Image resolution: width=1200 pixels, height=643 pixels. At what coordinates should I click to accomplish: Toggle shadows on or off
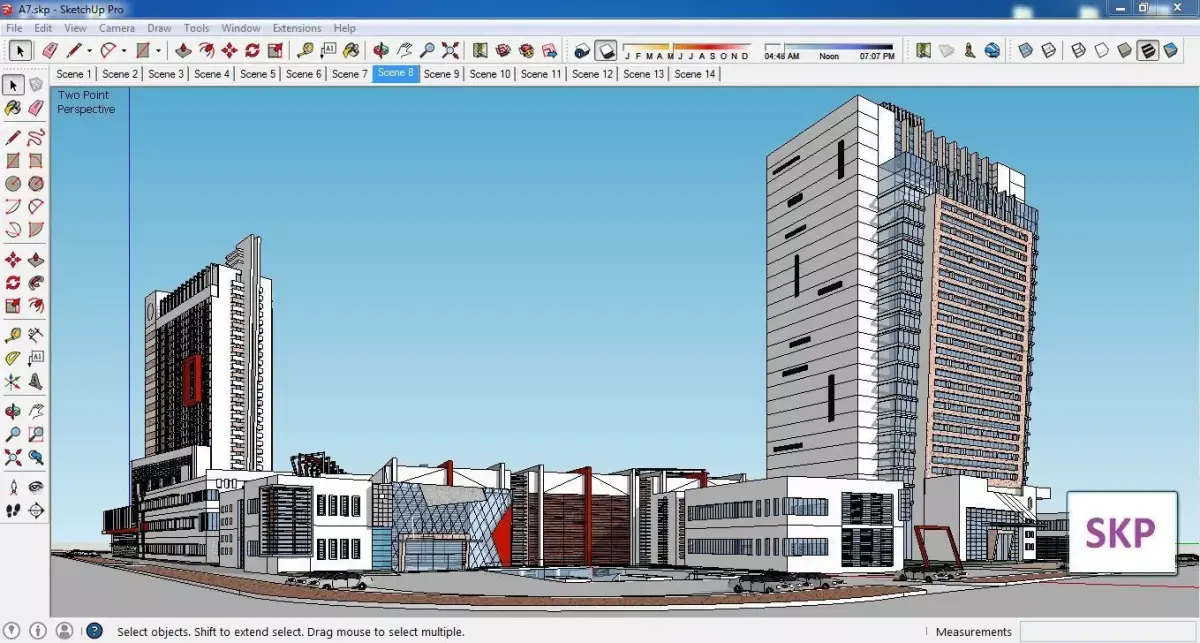coord(605,50)
